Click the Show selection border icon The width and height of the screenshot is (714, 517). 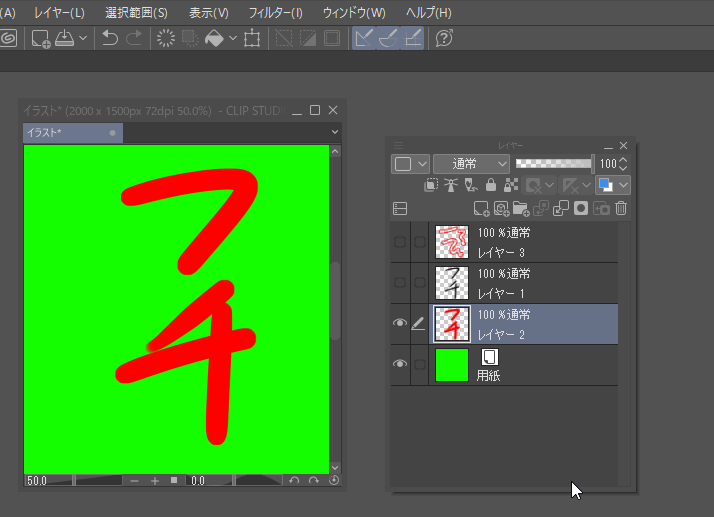point(332,38)
